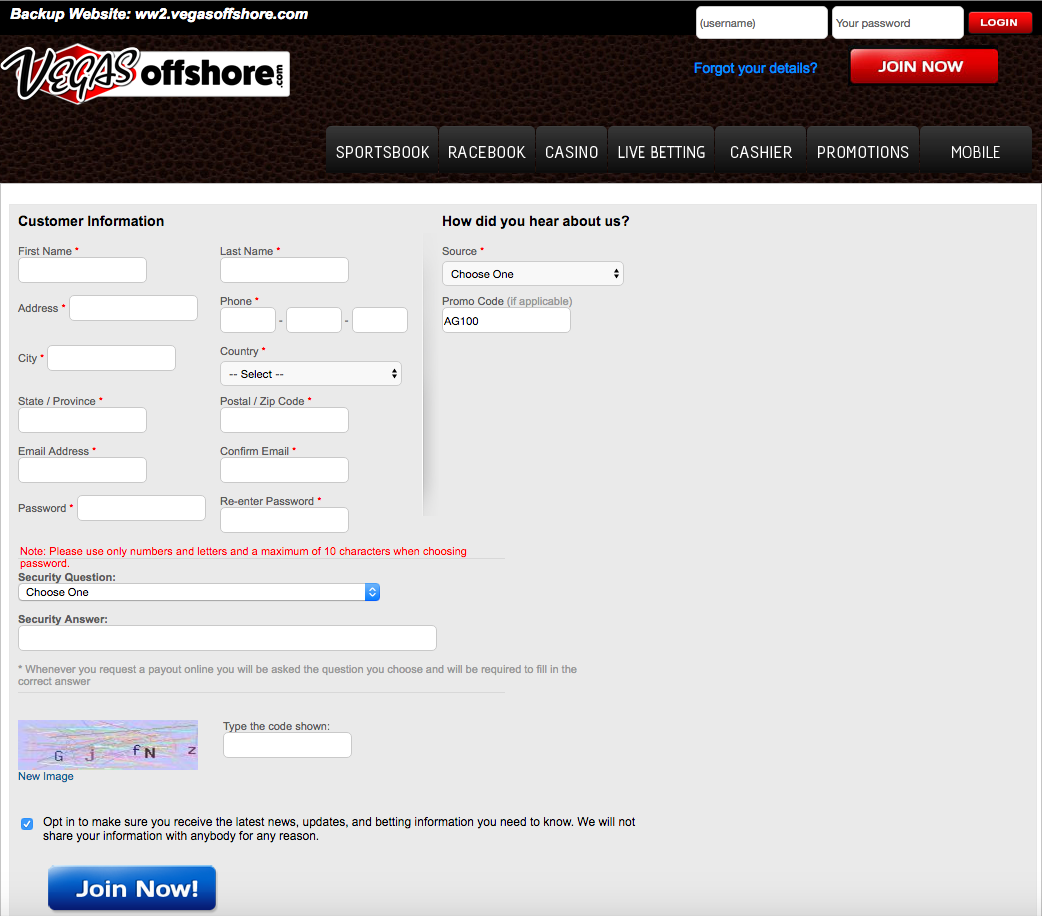This screenshot has height=916, width=1042.
Task: Open the Cashier page
Action: pos(761,152)
